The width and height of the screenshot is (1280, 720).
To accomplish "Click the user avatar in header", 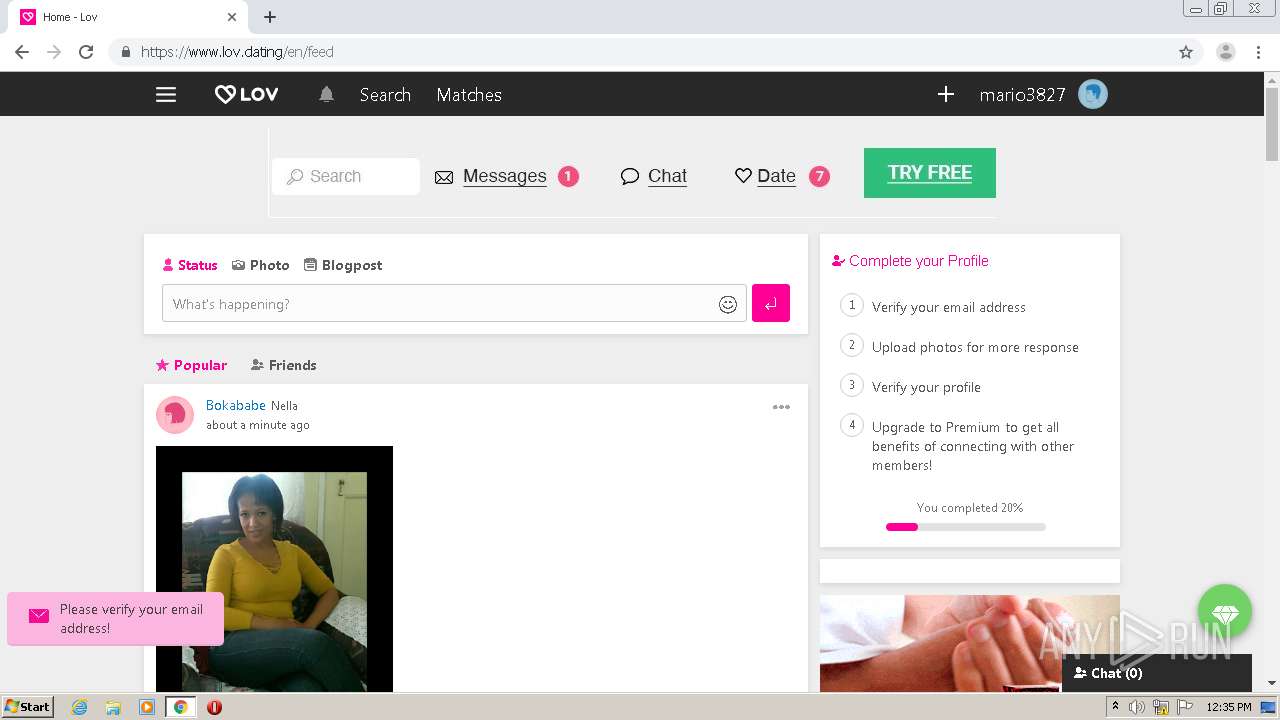I will tap(1093, 95).
